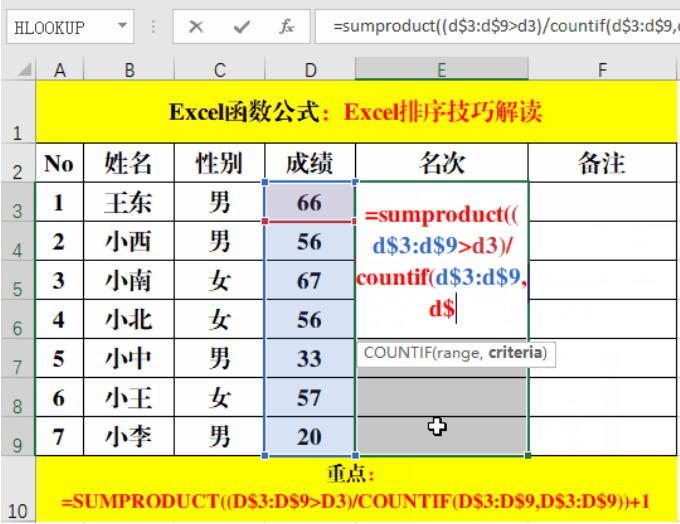Click the editing cell with the sumproduct formula

click(x=441, y=260)
